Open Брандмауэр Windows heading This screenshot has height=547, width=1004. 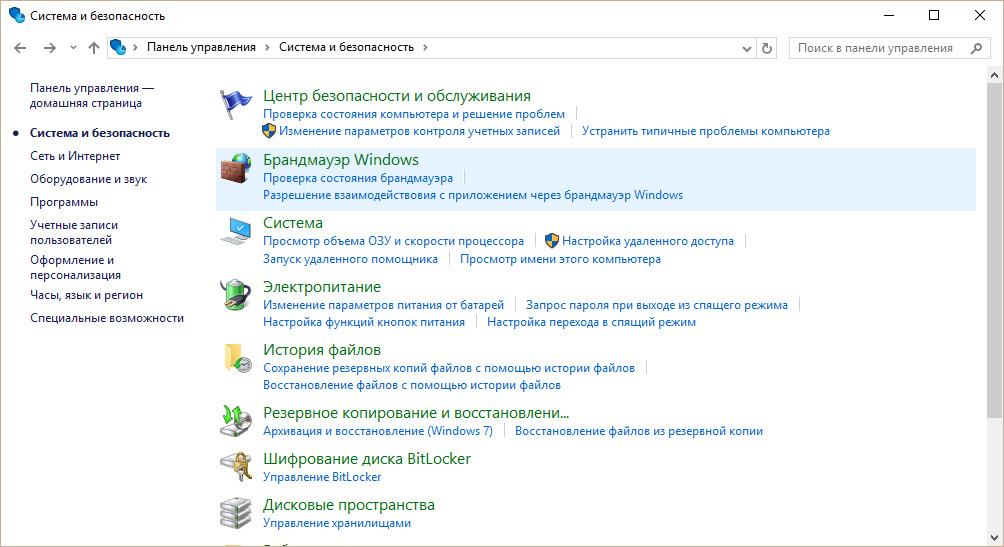click(x=341, y=159)
